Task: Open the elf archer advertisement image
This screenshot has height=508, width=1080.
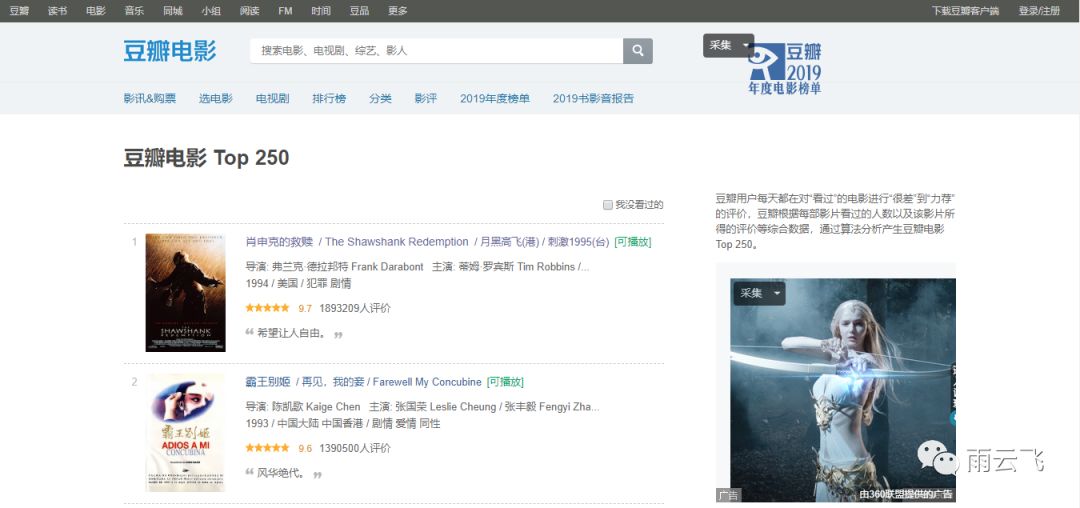Action: (842, 390)
